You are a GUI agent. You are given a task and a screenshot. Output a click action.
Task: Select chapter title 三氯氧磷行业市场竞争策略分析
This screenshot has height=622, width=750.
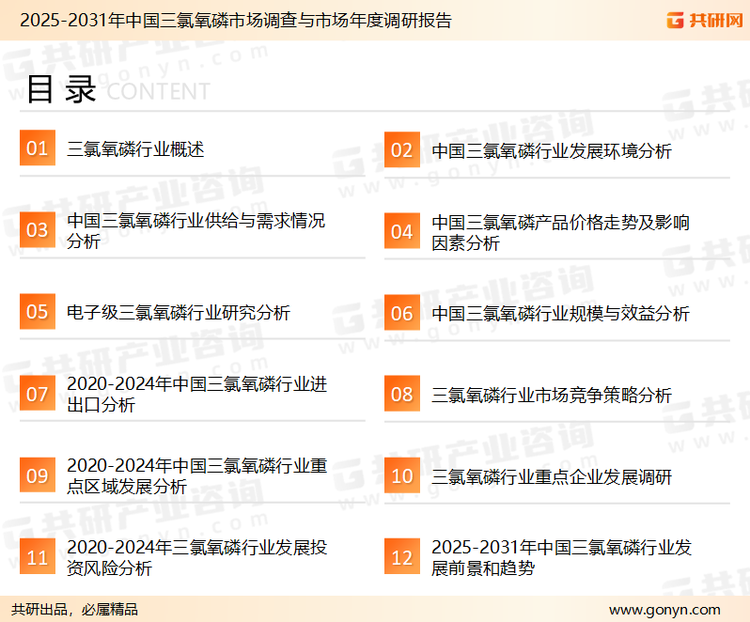tap(551, 395)
